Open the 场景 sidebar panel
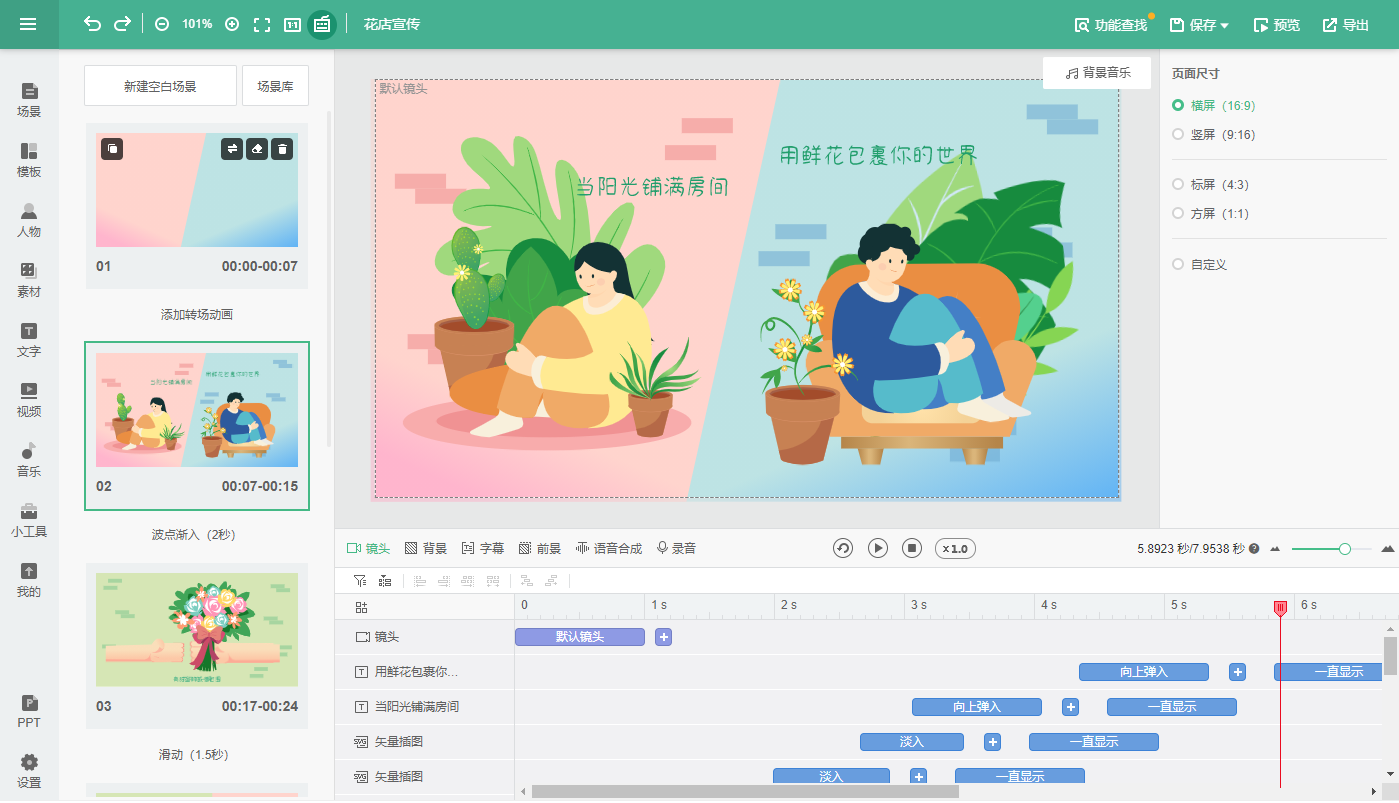 click(x=29, y=100)
